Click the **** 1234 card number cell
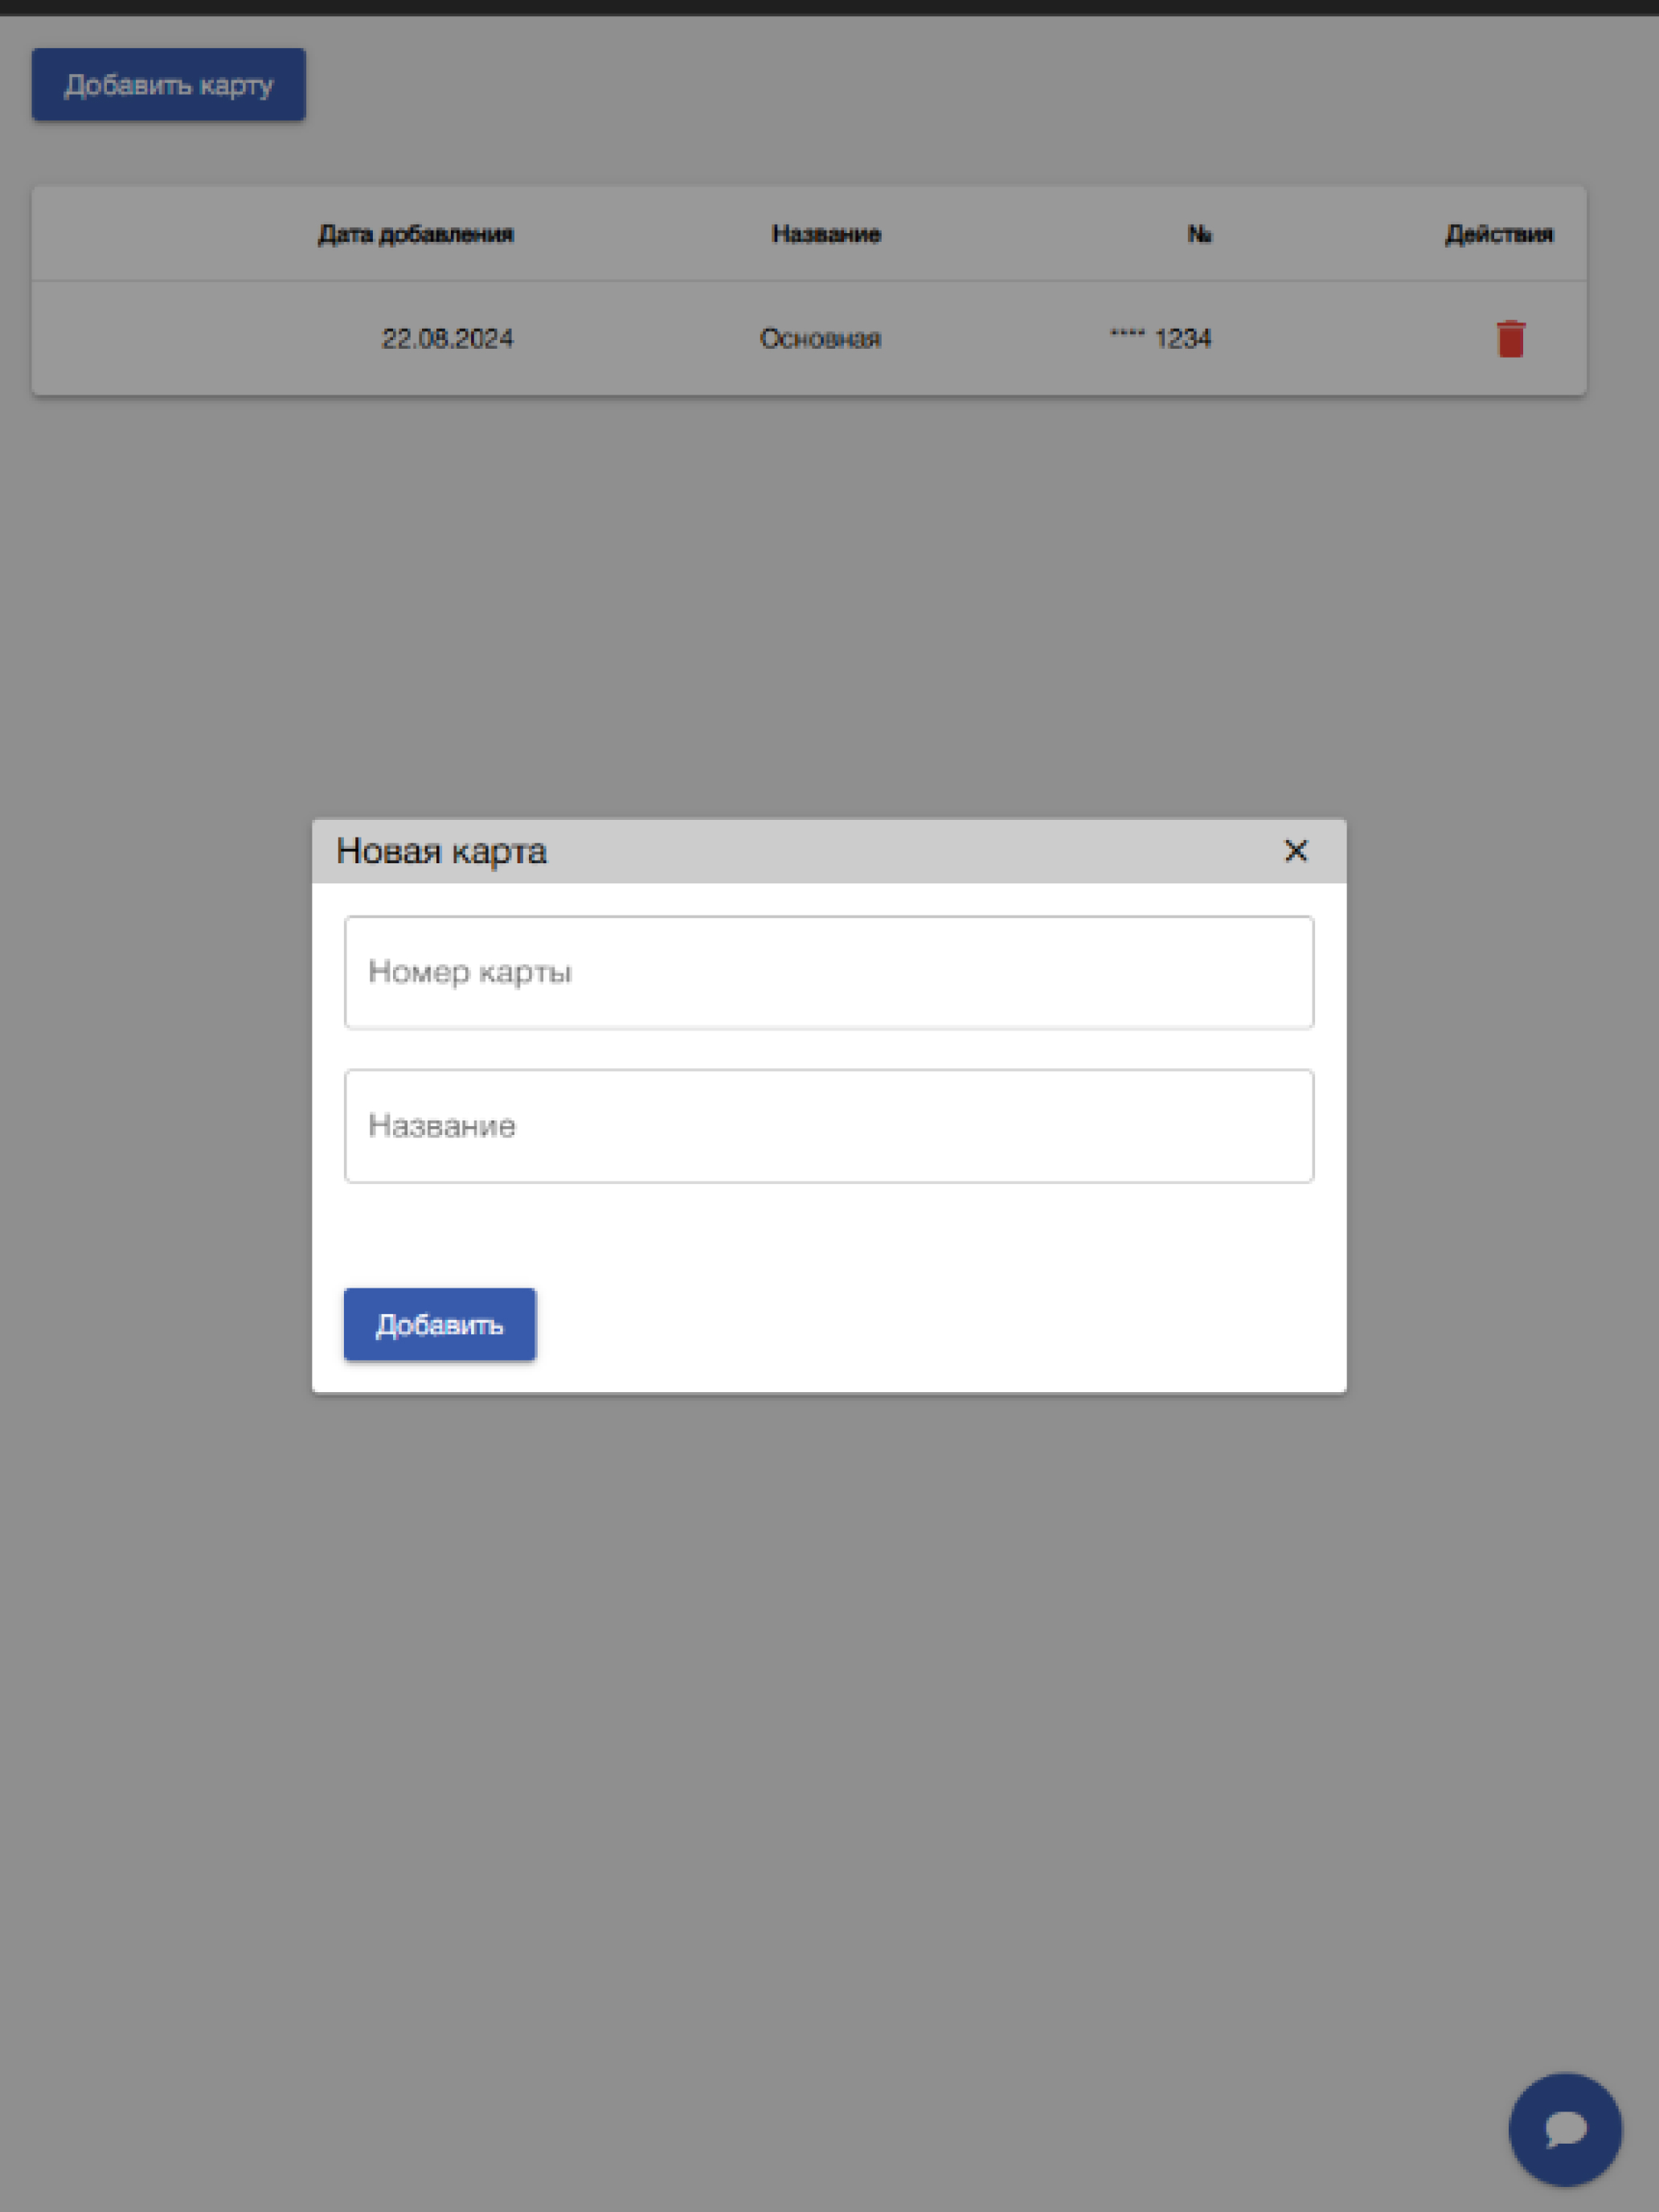The image size is (1659, 2212). point(1161,339)
